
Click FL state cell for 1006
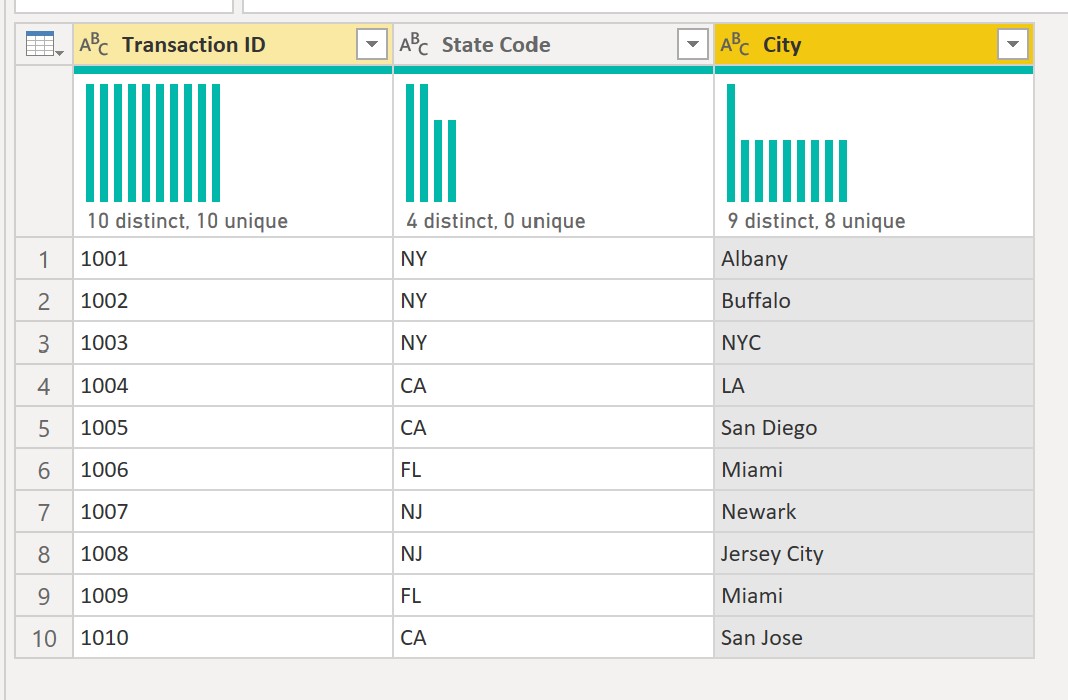click(553, 470)
